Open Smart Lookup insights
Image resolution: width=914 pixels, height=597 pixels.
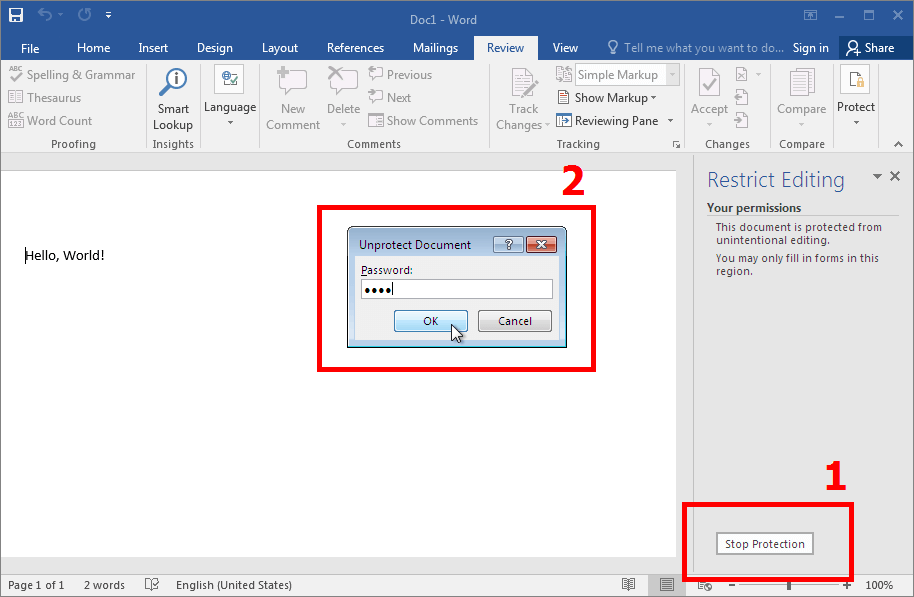[173, 99]
